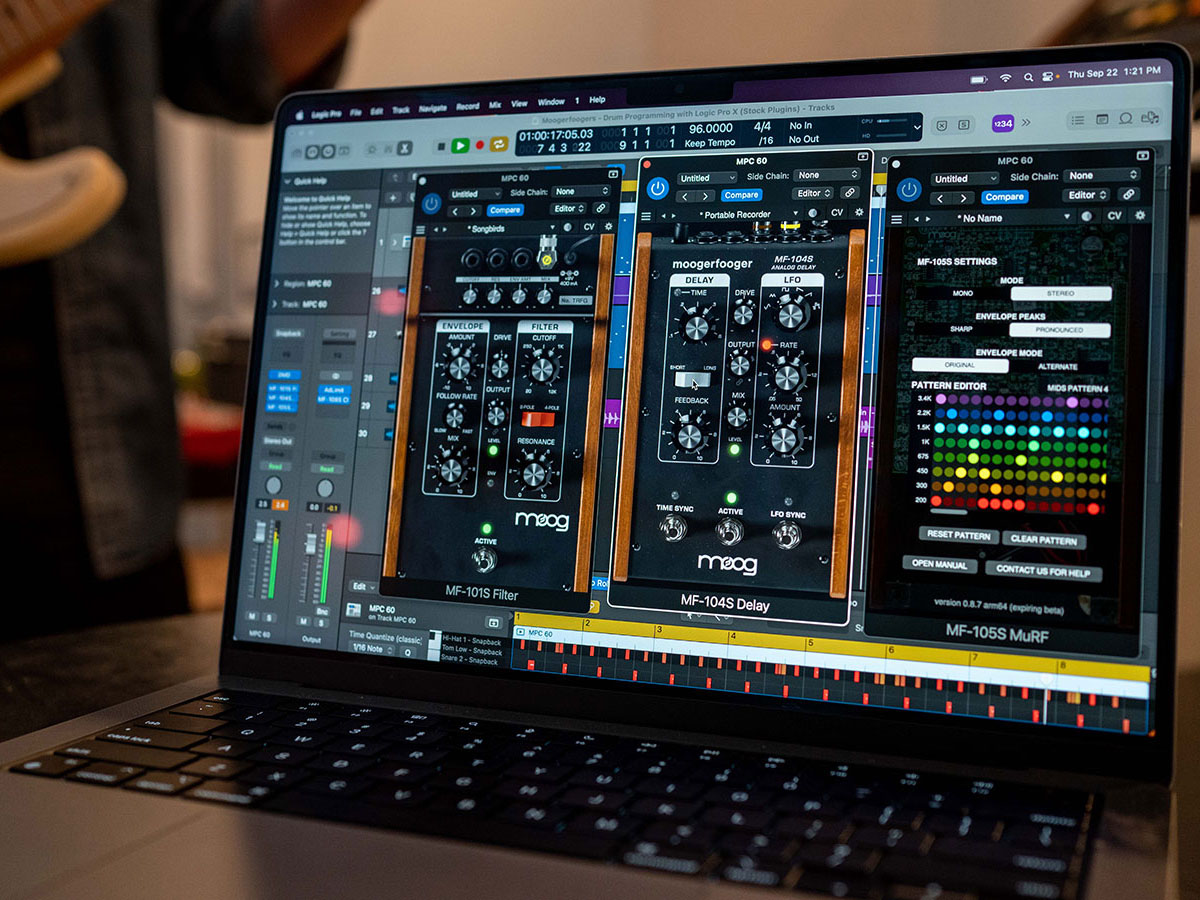Open Editor view dropdown in MF-104S Delay window

[x=812, y=194]
